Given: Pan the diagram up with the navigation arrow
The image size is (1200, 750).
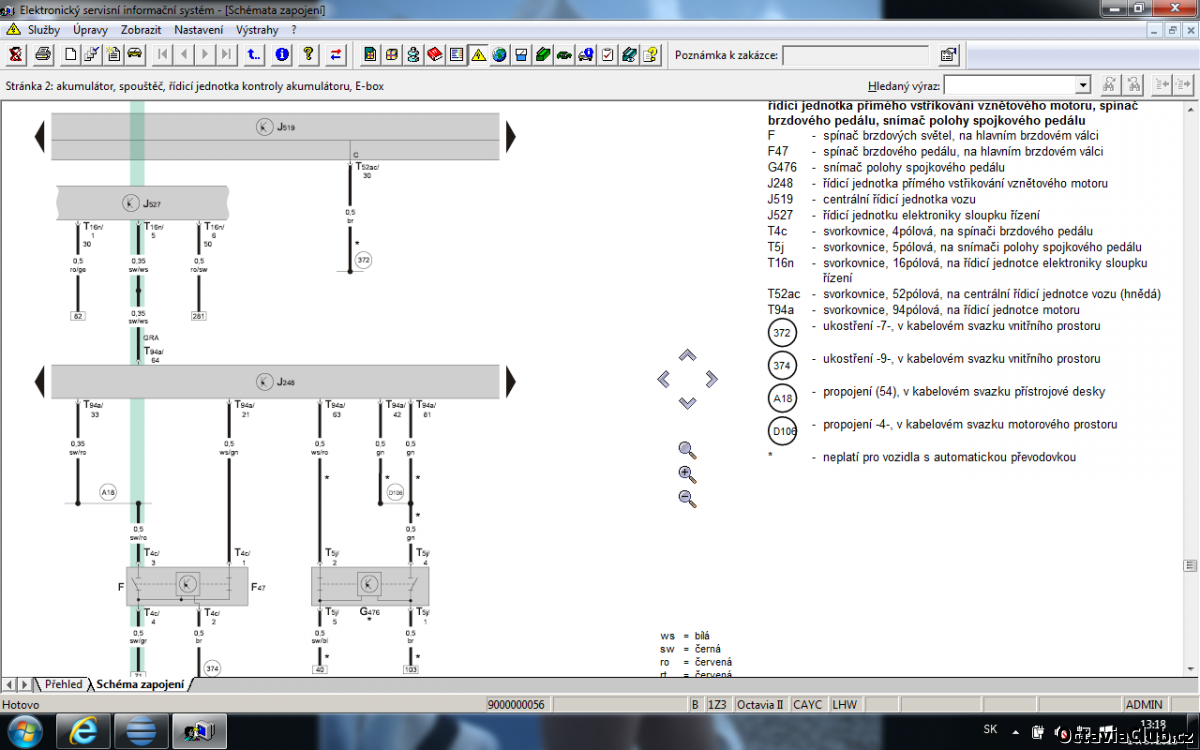Looking at the screenshot, I should pyautogui.click(x=687, y=356).
